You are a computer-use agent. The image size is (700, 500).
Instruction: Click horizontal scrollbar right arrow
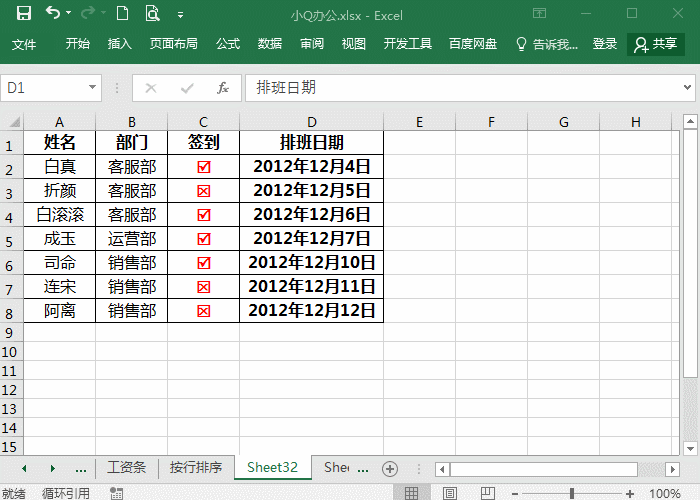point(672,469)
